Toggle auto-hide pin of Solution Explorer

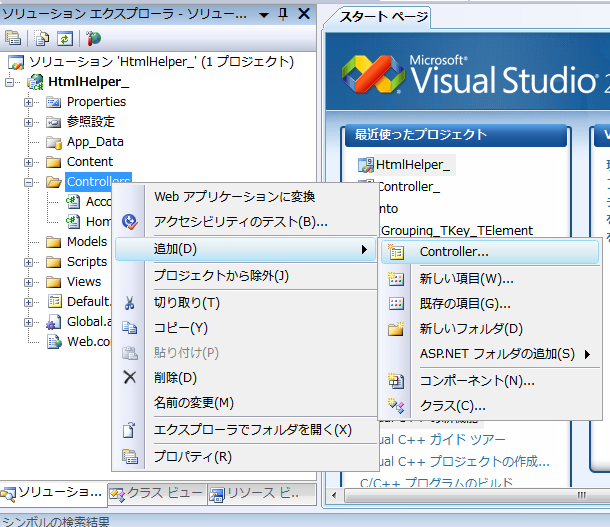pos(283,14)
